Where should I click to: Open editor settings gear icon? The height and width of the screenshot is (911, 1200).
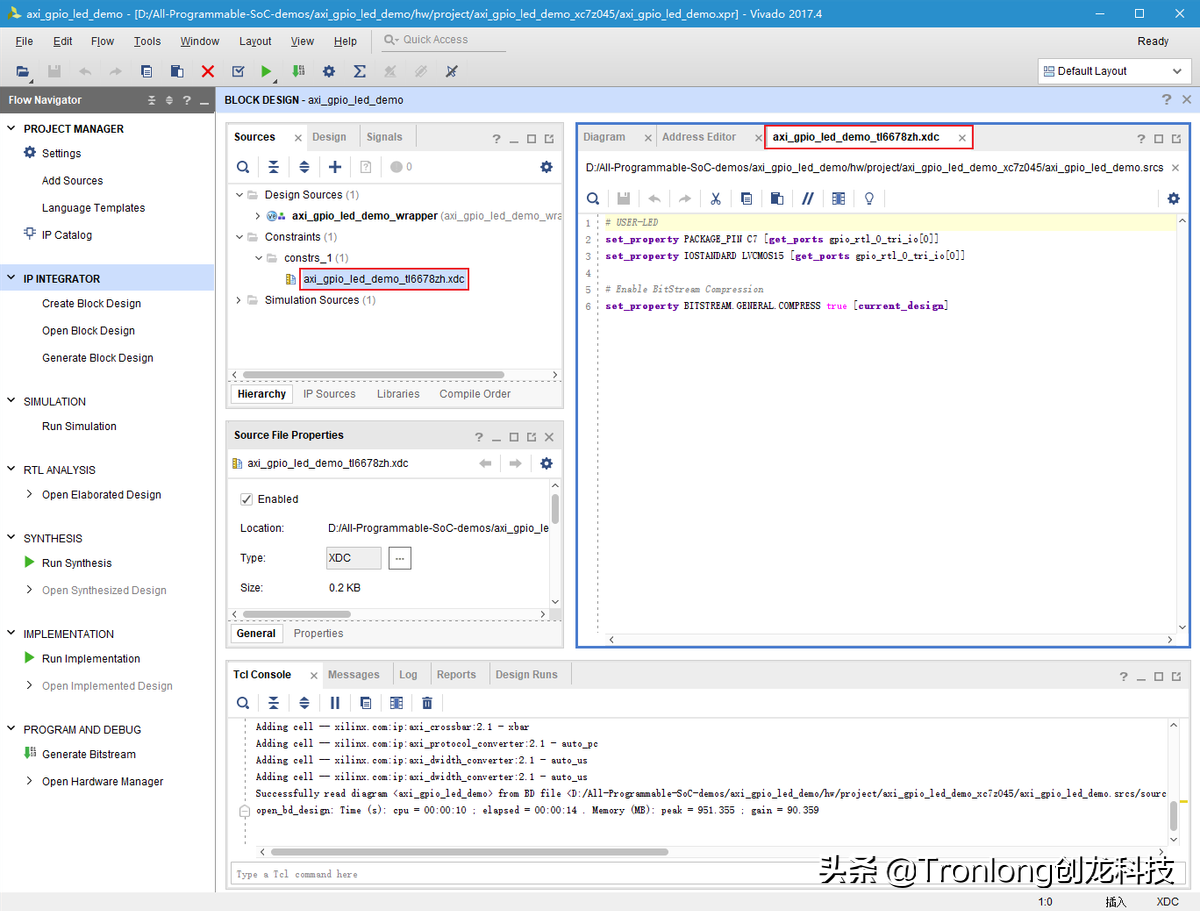pos(1174,199)
